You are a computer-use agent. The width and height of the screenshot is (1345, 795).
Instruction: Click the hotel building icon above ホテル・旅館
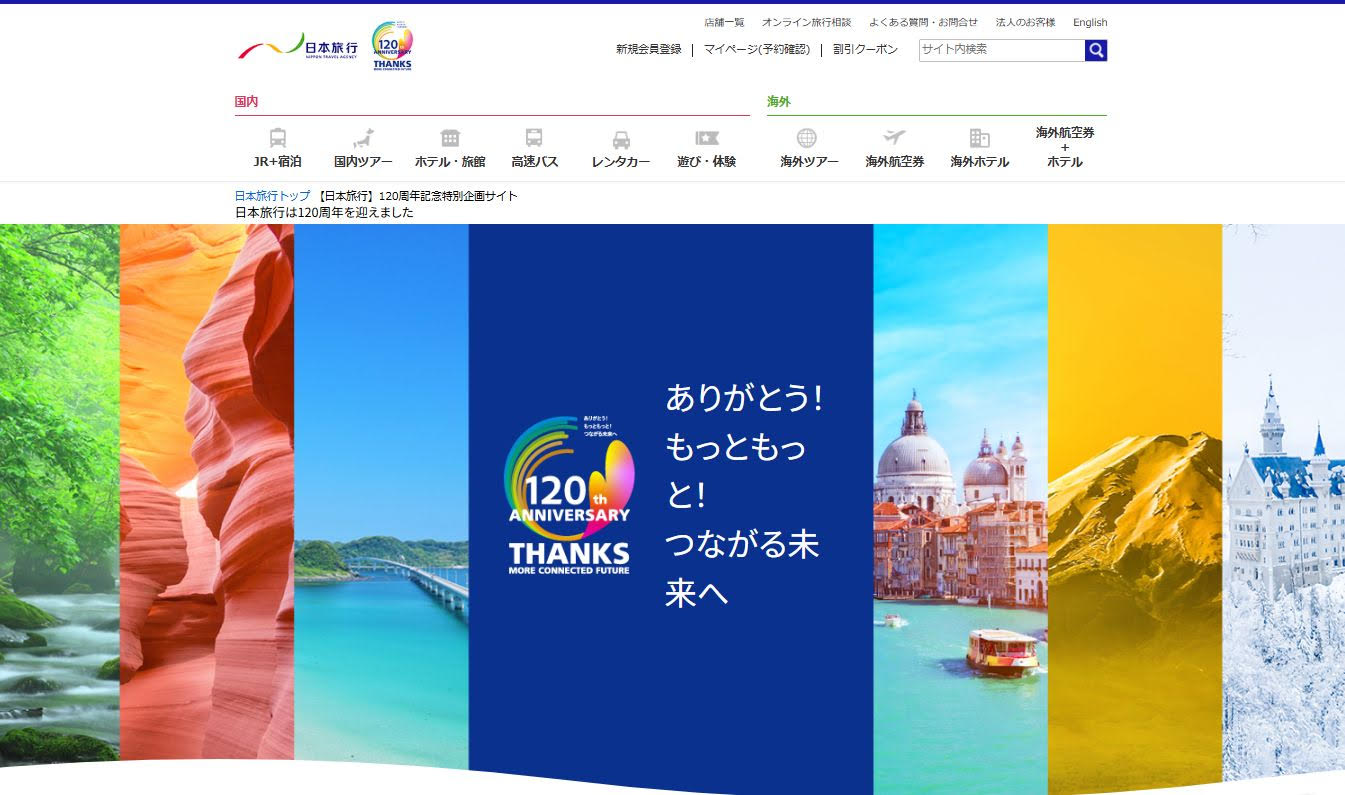tap(450, 138)
